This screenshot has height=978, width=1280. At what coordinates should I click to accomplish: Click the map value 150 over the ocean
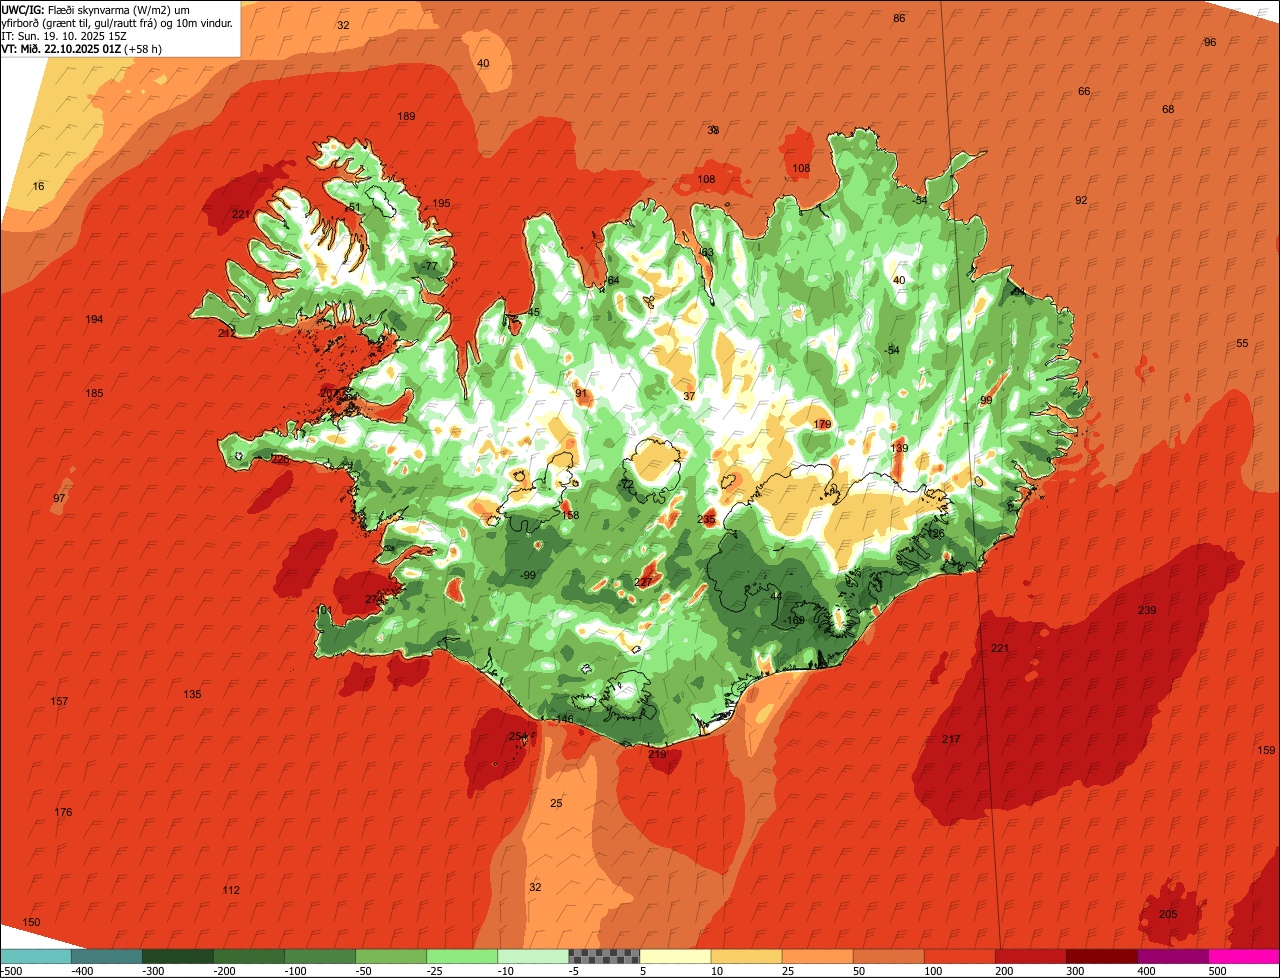(x=31, y=922)
